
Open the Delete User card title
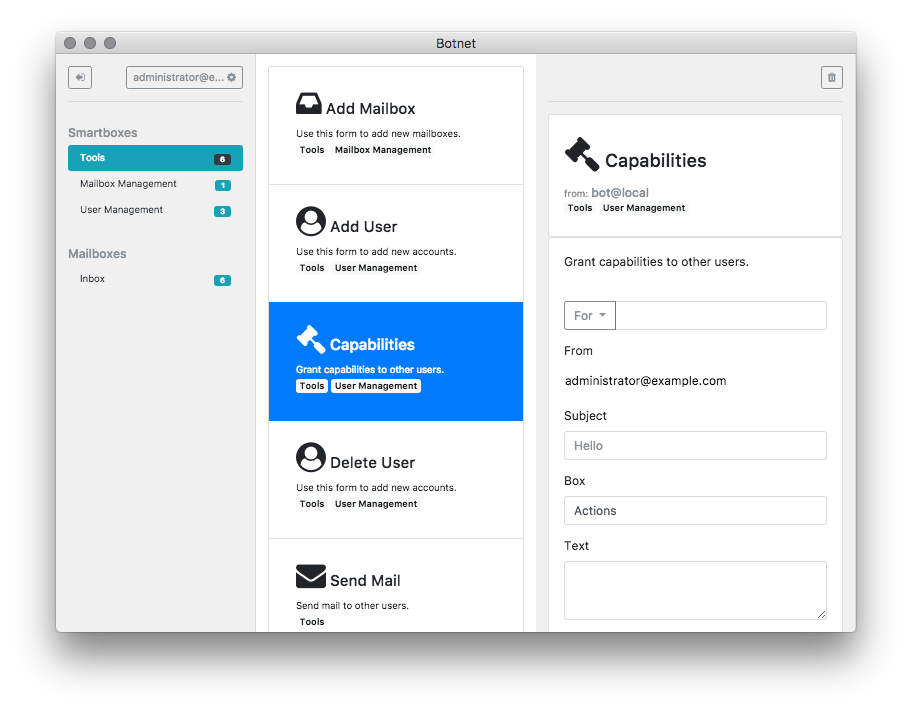point(372,463)
